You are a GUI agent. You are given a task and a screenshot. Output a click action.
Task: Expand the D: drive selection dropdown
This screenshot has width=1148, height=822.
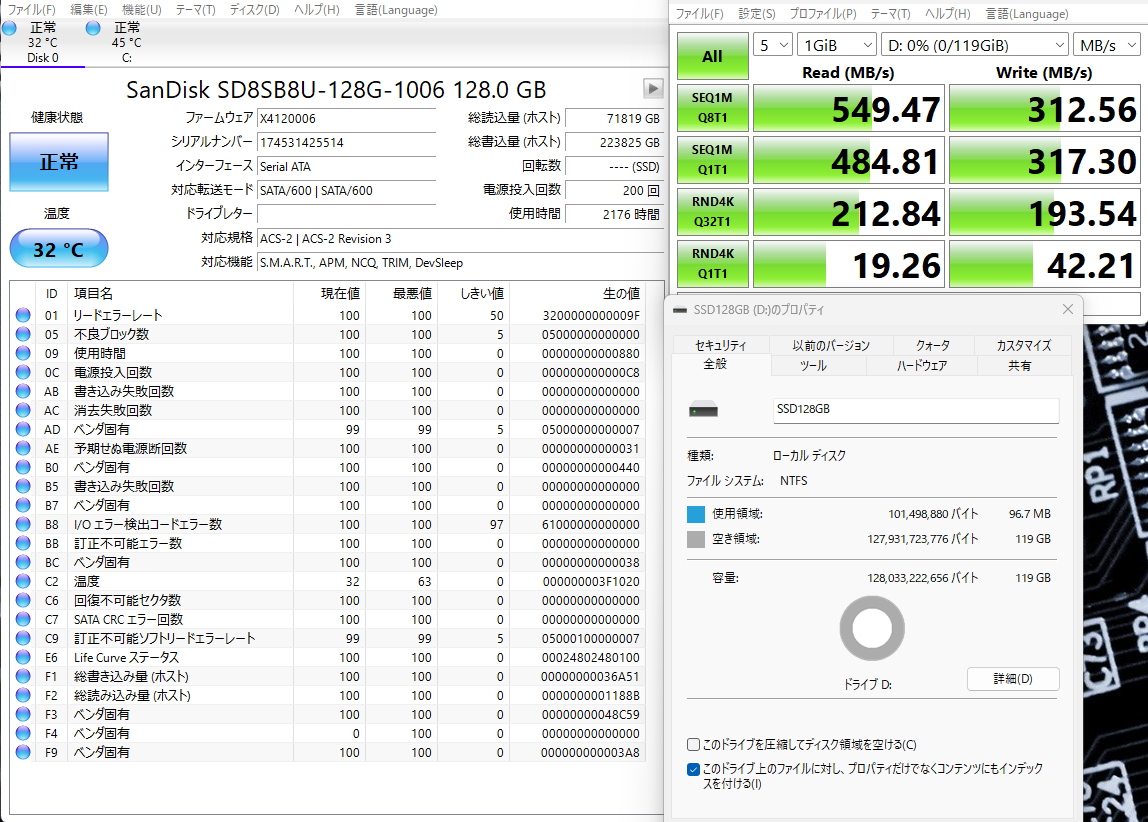pyautogui.click(x=974, y=45)
